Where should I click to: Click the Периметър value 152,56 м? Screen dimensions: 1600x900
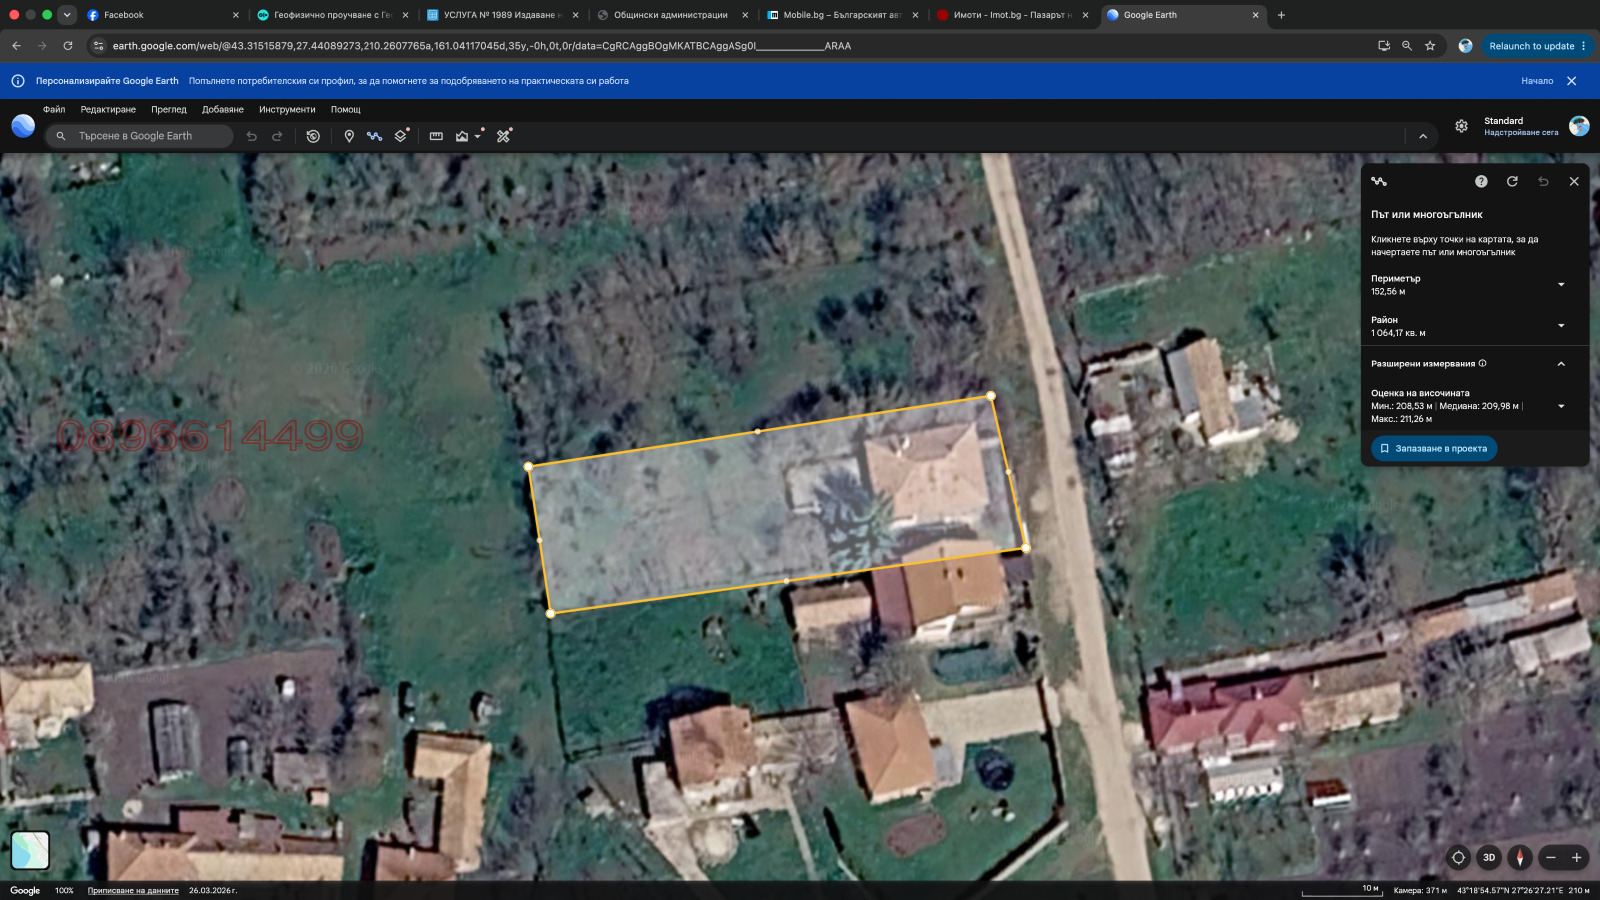(x=1388, y=292)
